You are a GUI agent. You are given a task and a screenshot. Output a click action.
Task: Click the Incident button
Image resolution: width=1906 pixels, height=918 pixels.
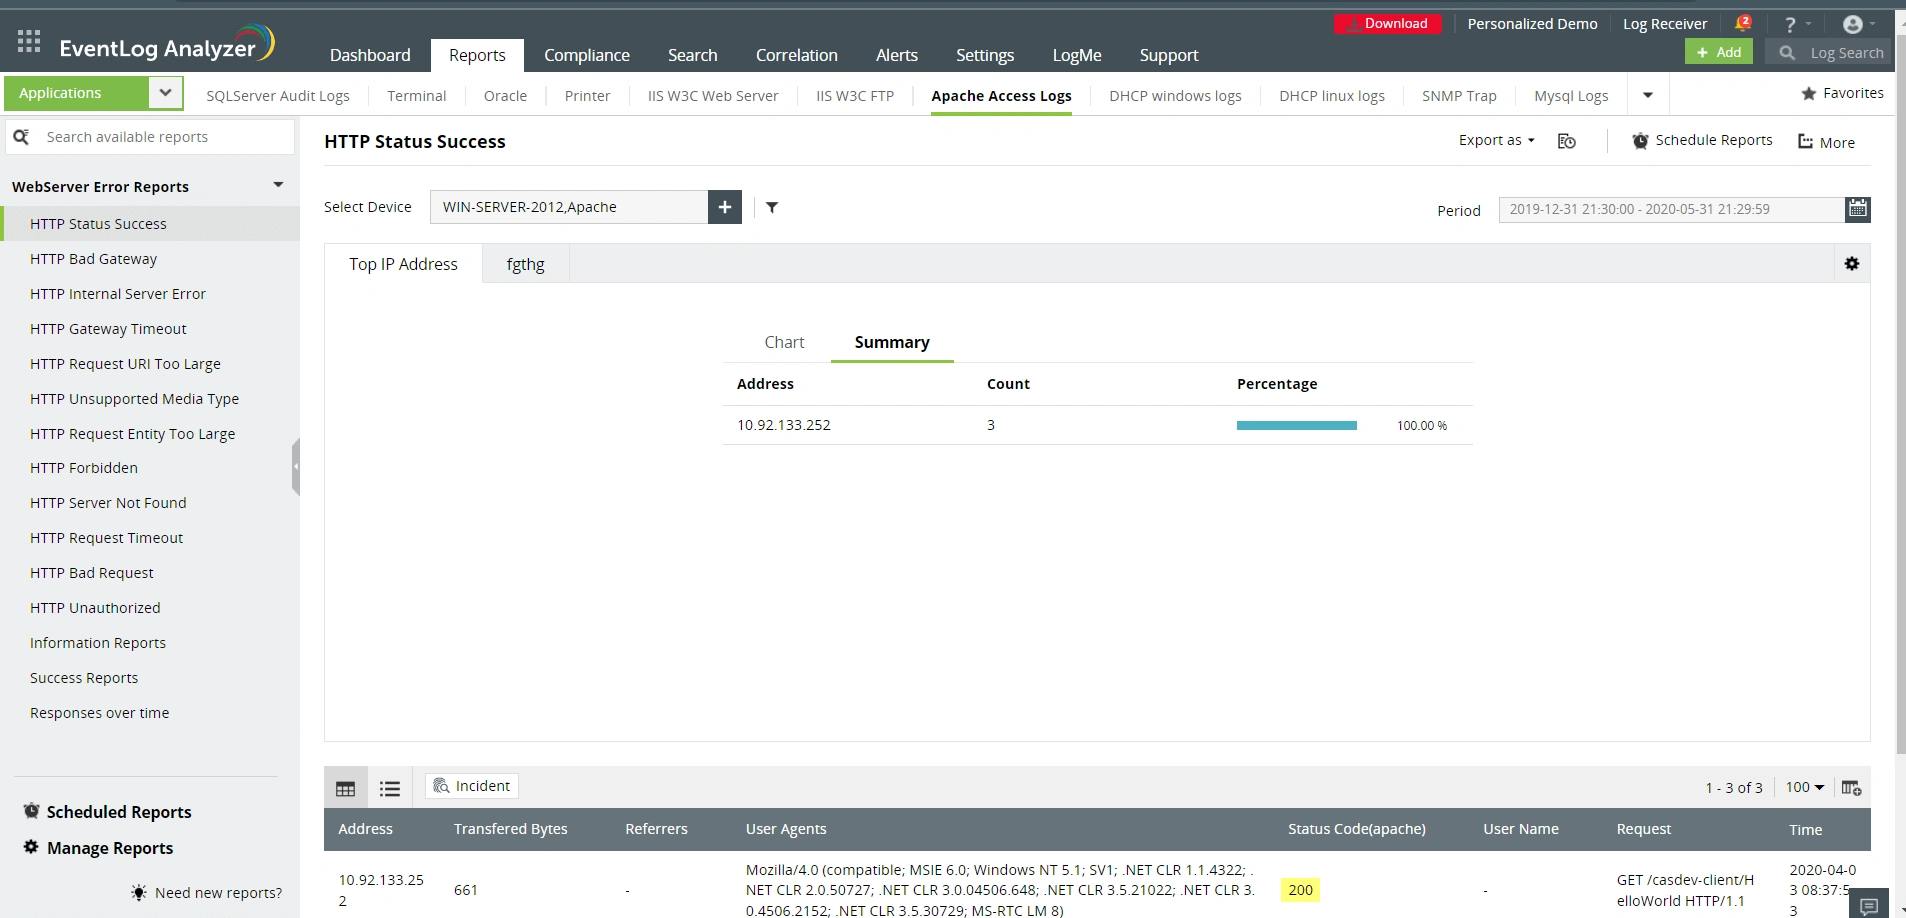[x=472, y=786]
